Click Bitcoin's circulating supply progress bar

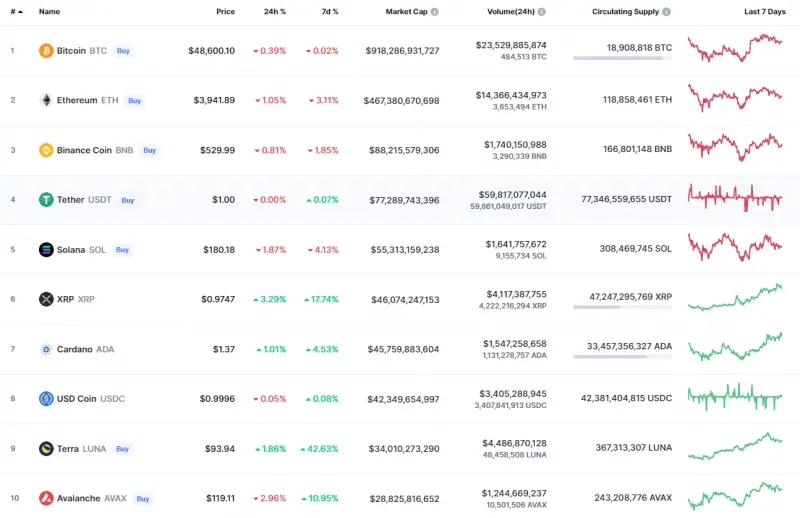(x=622, y=58)
